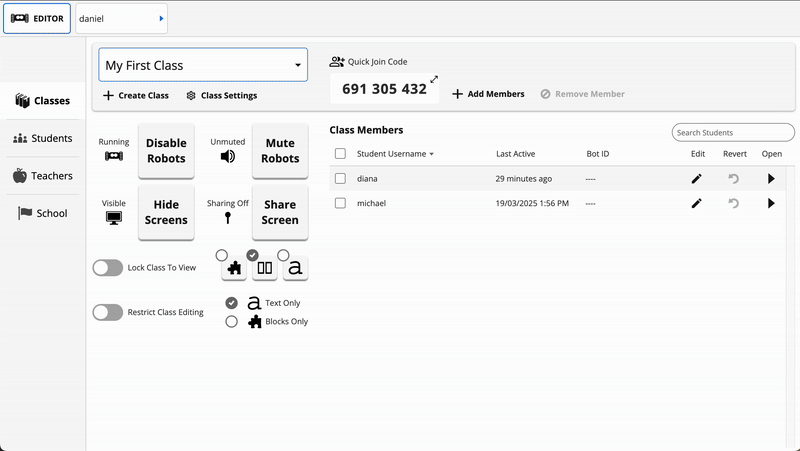Open Class Settings gear option
The height and width of the screenshot is (451, 800).
(x=221, y=96)
